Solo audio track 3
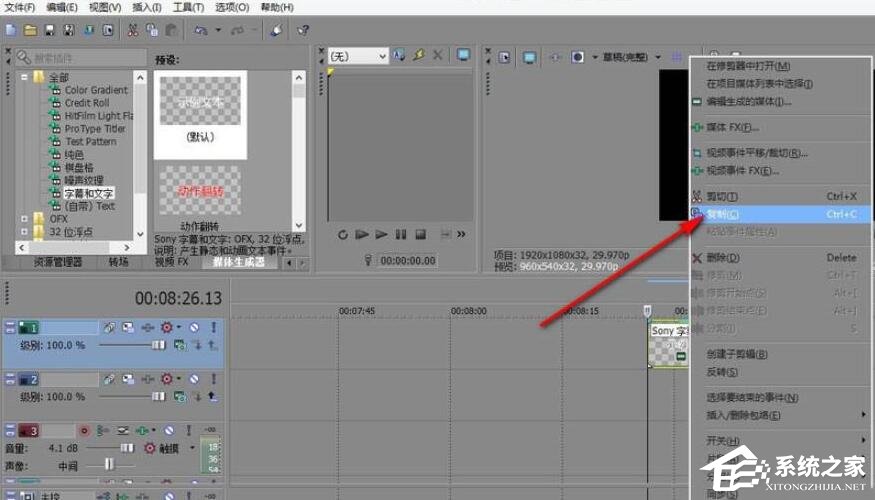 click(189, 431)
